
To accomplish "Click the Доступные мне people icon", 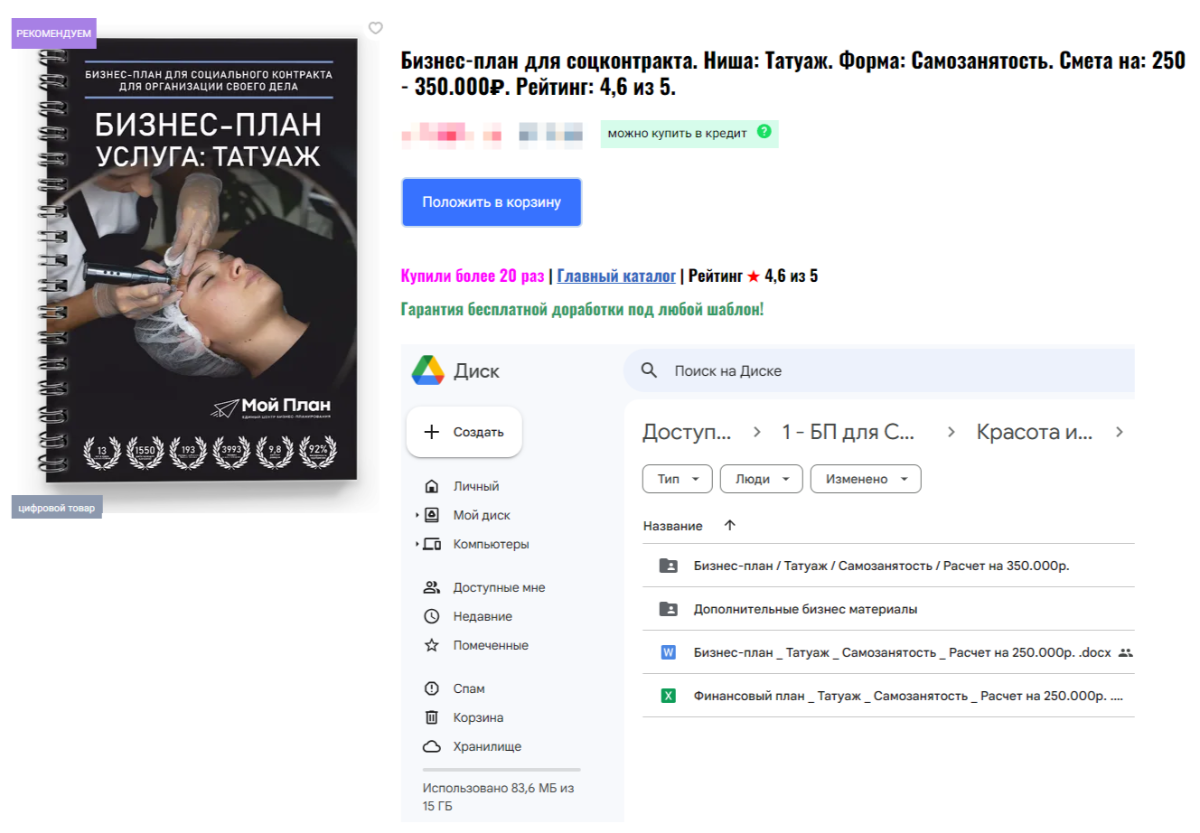I will pos(432,588).
